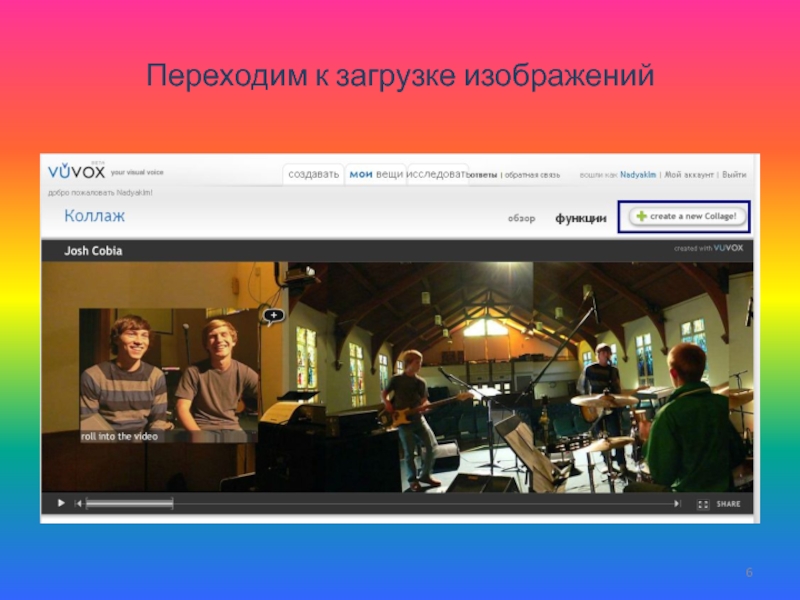Switch to функции view
This screenshot has height=600, width=800.
[x=581, y=218]
